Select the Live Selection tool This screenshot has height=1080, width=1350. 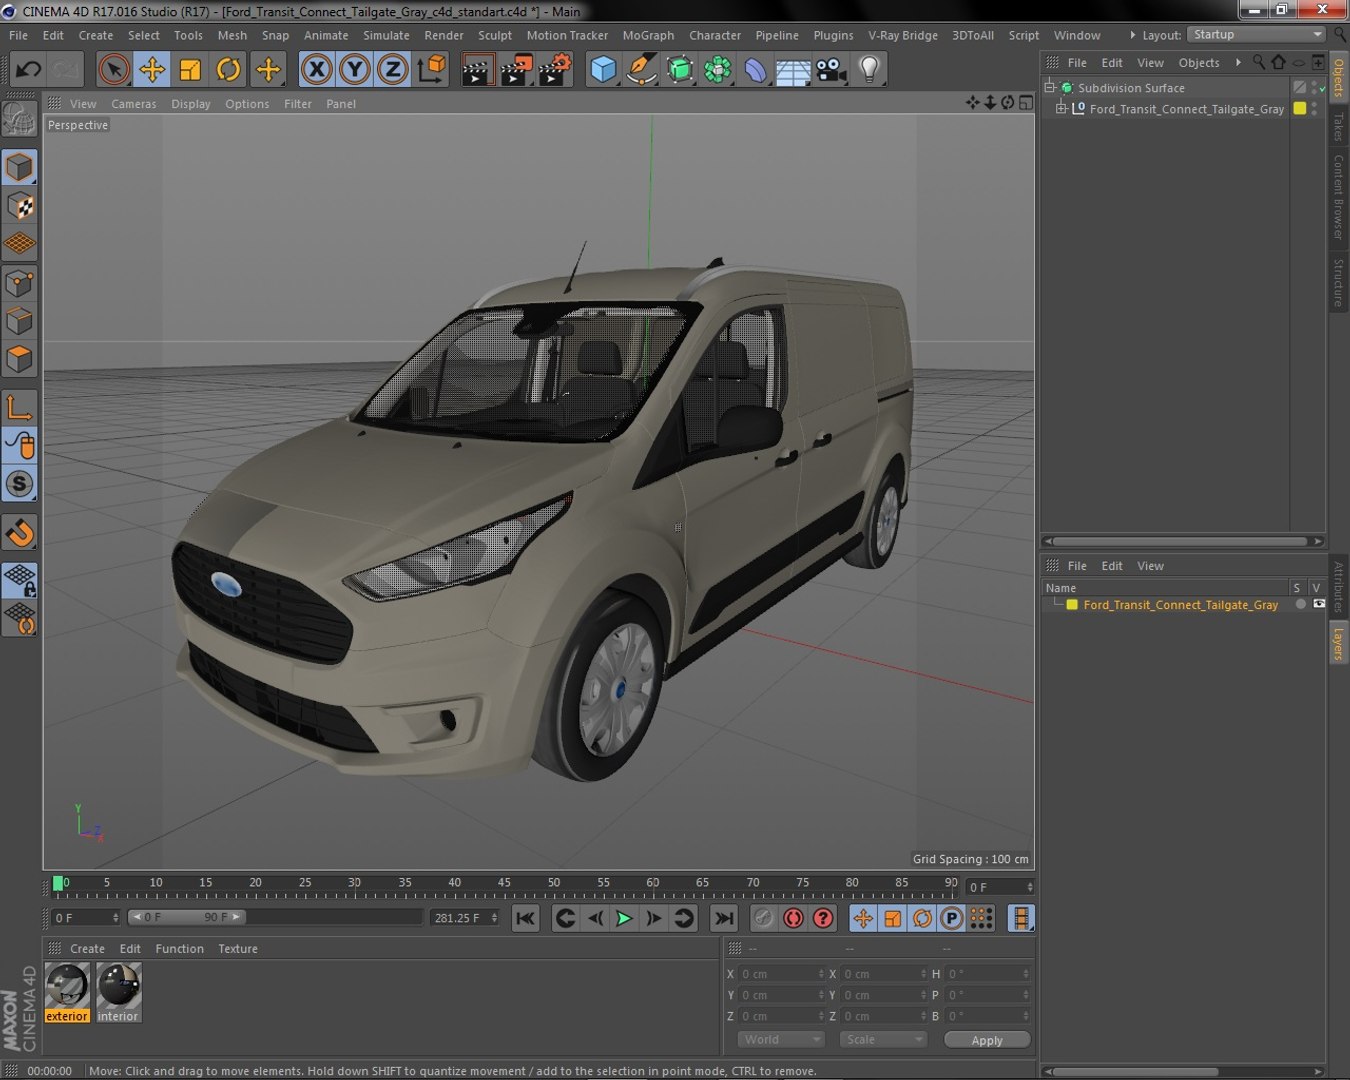[114, 69]
